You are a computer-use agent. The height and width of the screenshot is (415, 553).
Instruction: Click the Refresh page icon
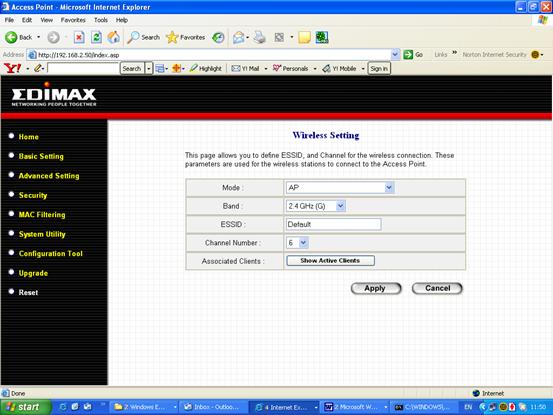pos(96,37)
